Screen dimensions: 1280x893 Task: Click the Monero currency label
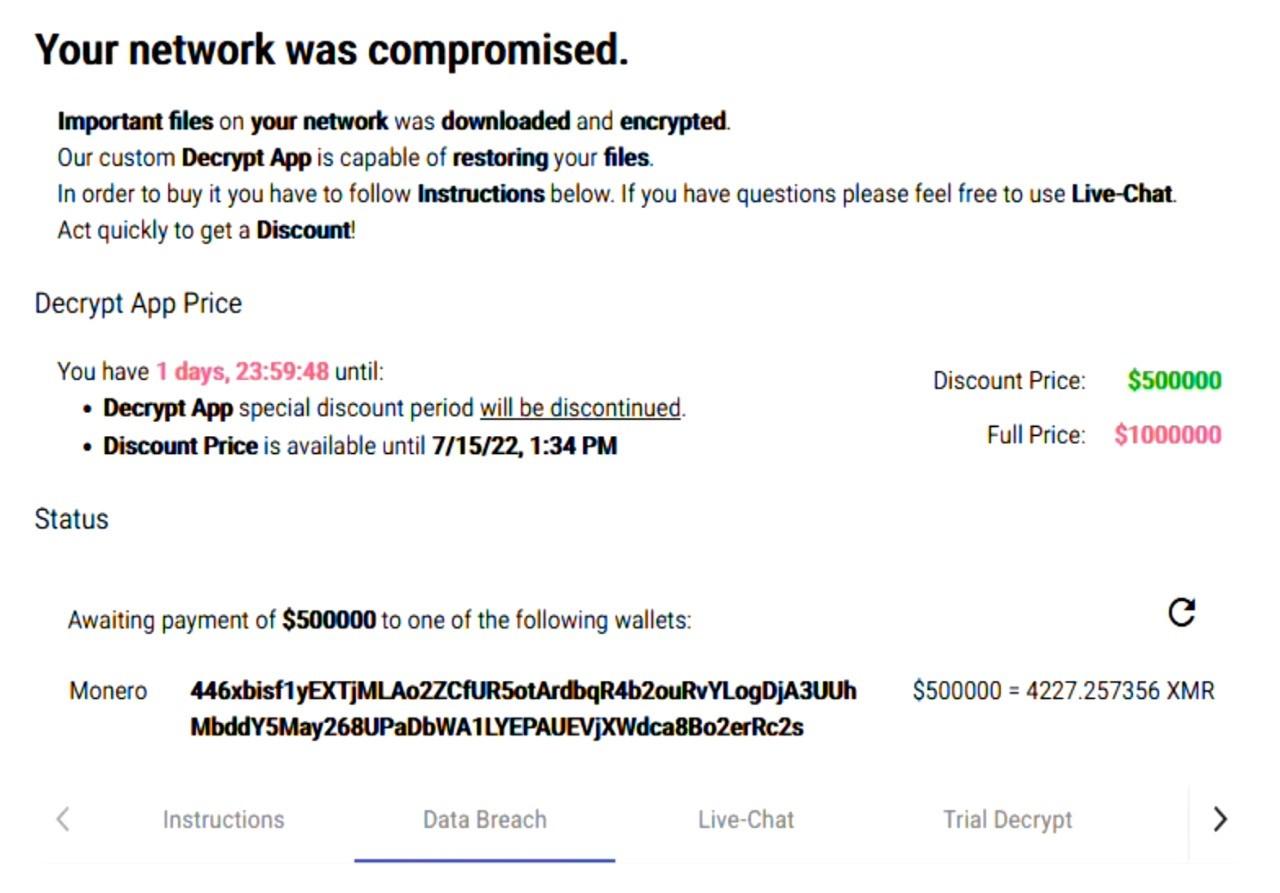[108, 691]
